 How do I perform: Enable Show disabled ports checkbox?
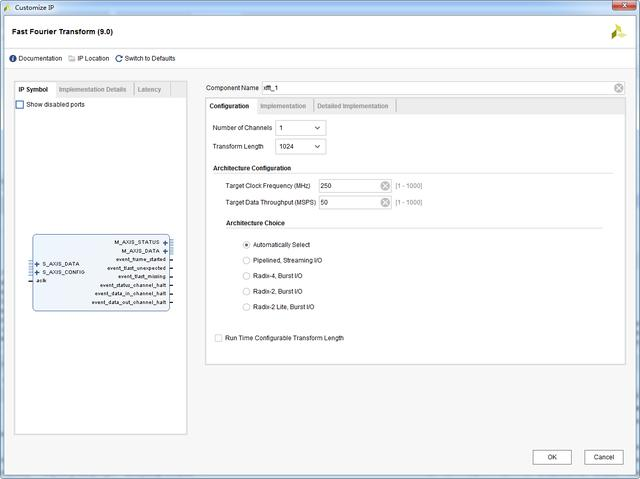[20, 104]
